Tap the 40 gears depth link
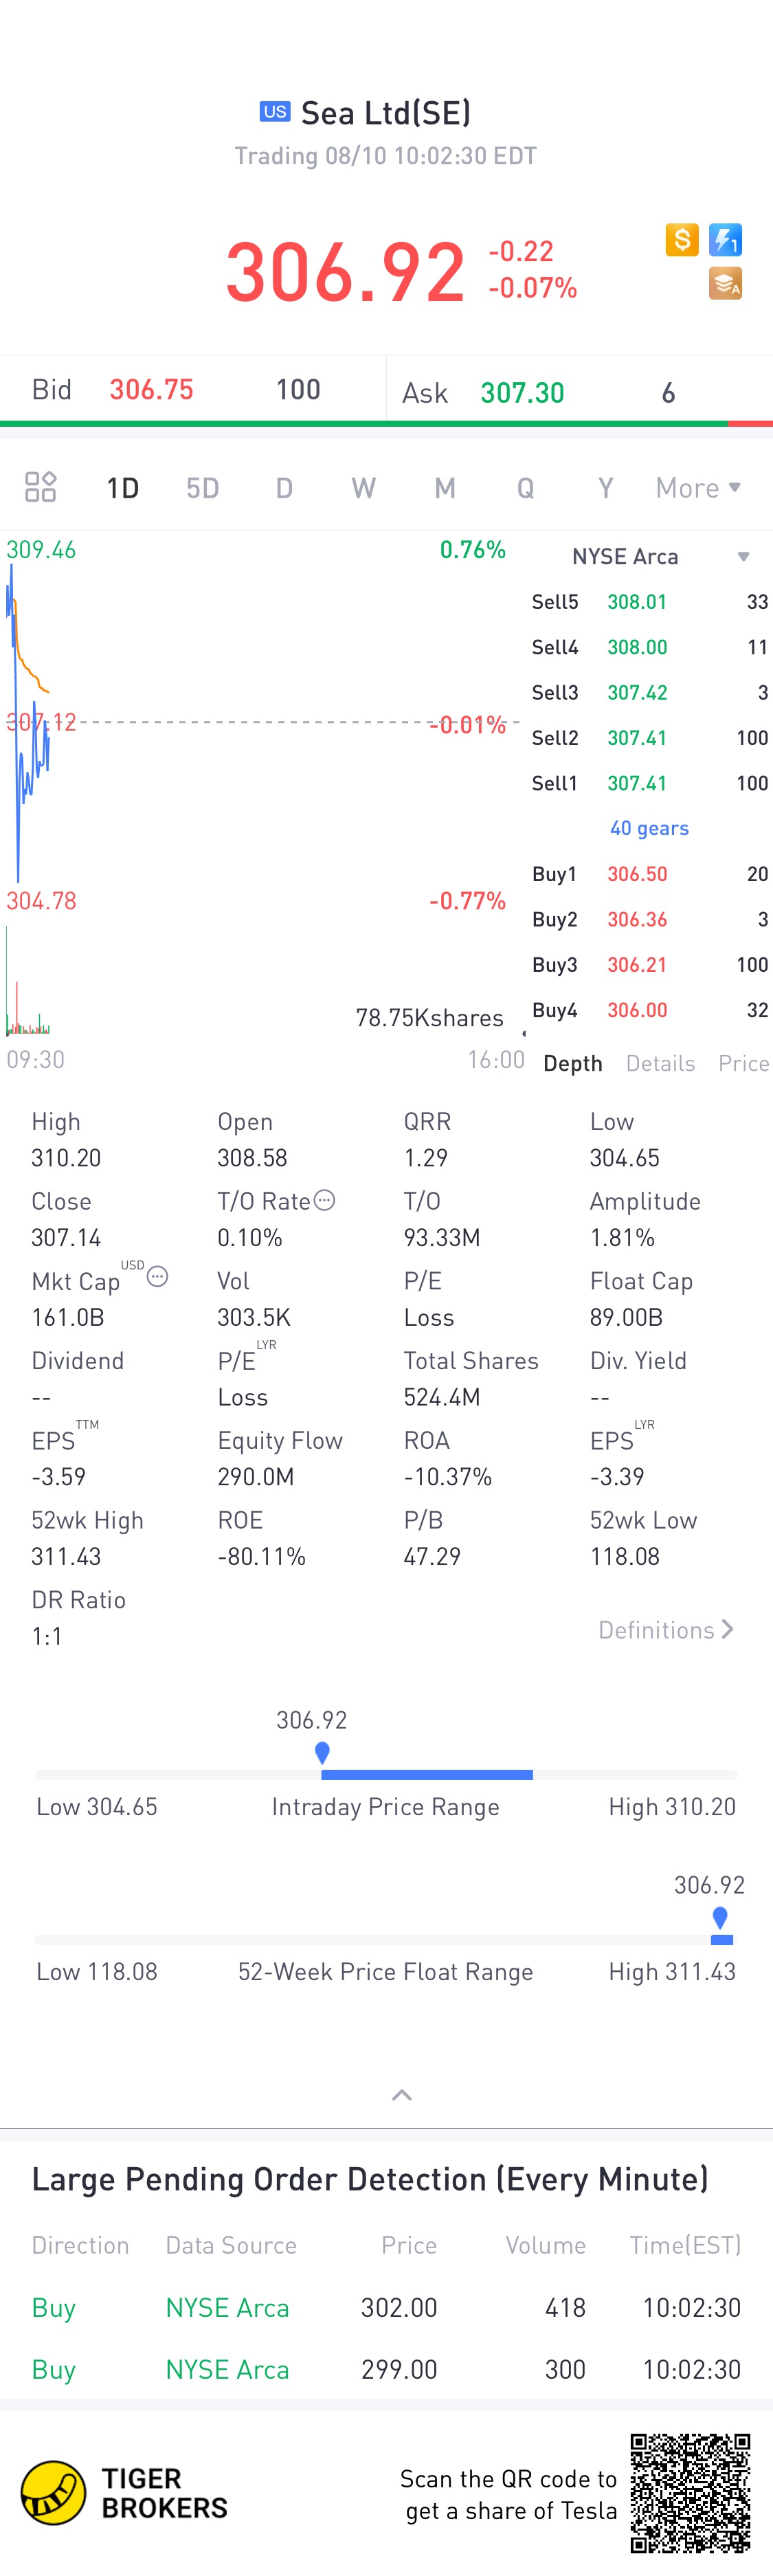 pos(649,828)
